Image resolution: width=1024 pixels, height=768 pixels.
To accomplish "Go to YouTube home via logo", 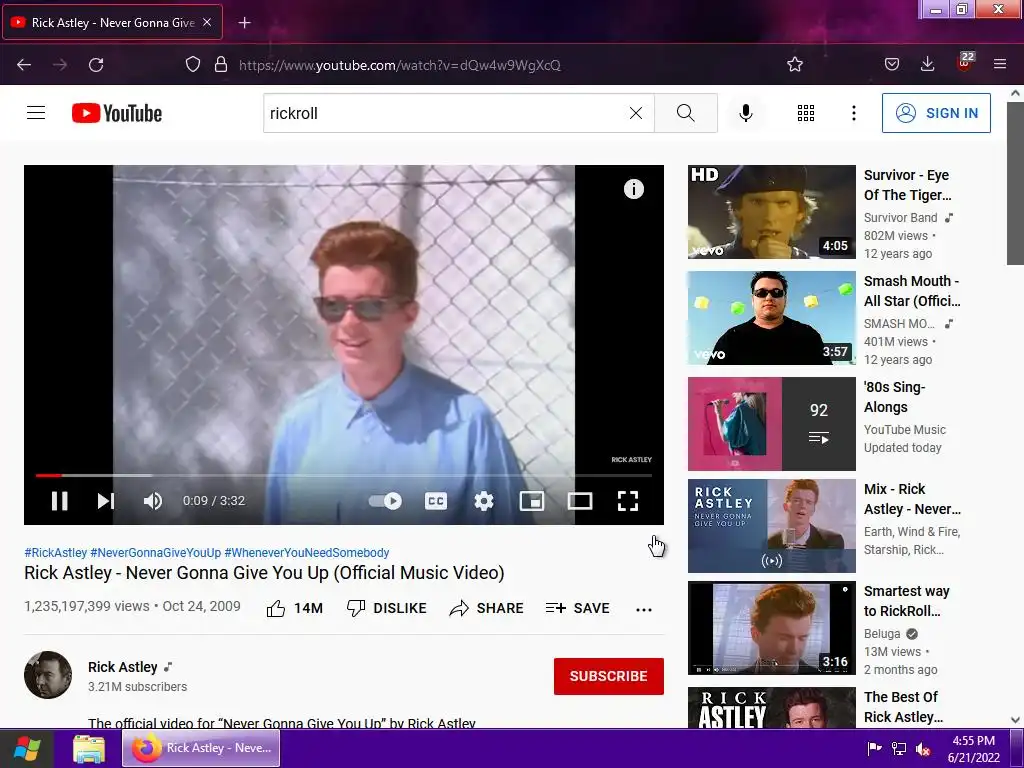I will 117,113.
